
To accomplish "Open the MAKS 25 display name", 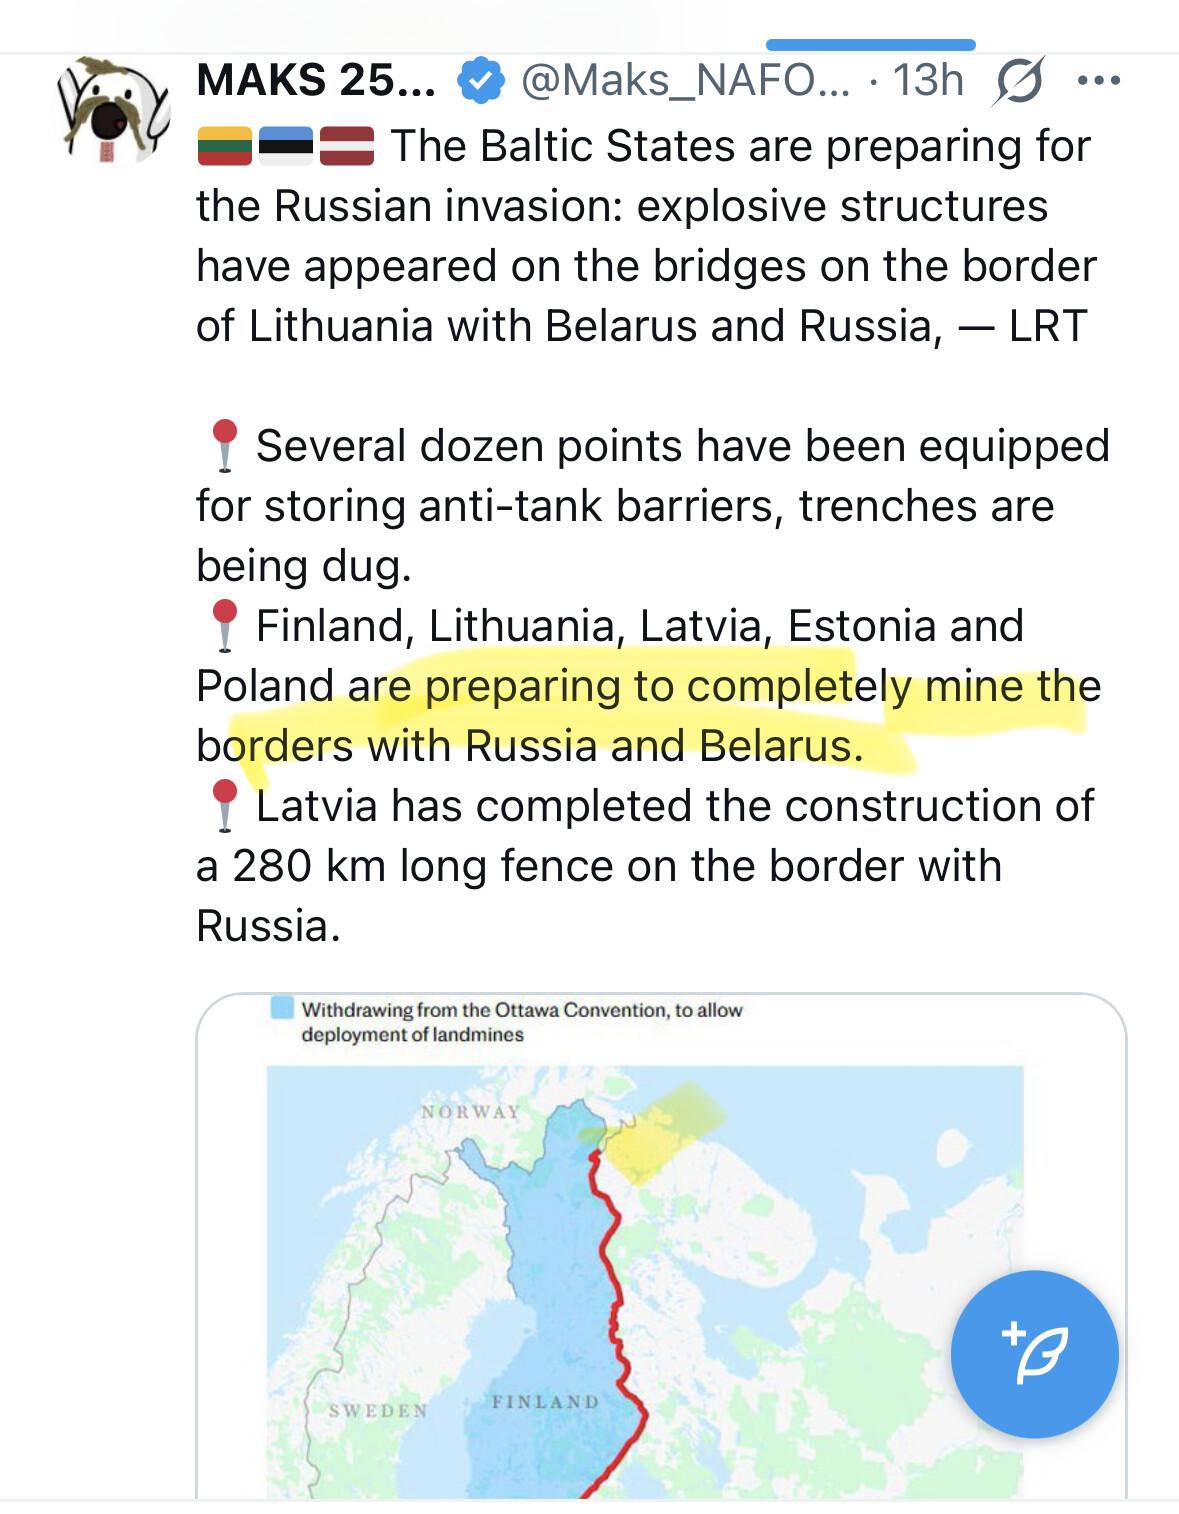I will 316,81.
